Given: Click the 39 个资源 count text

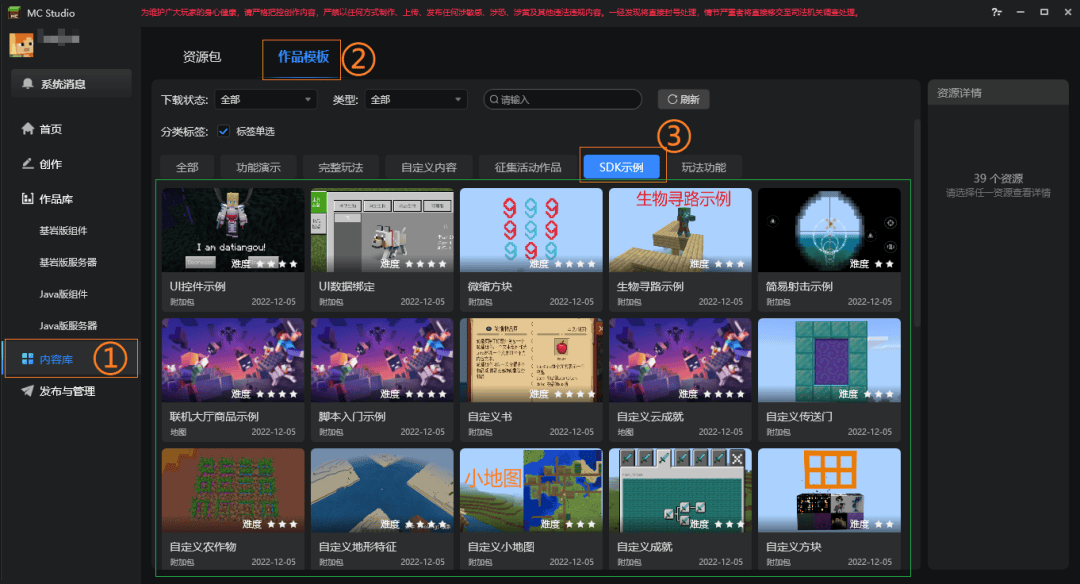Looking at the screenshot, I should (998, 178).
